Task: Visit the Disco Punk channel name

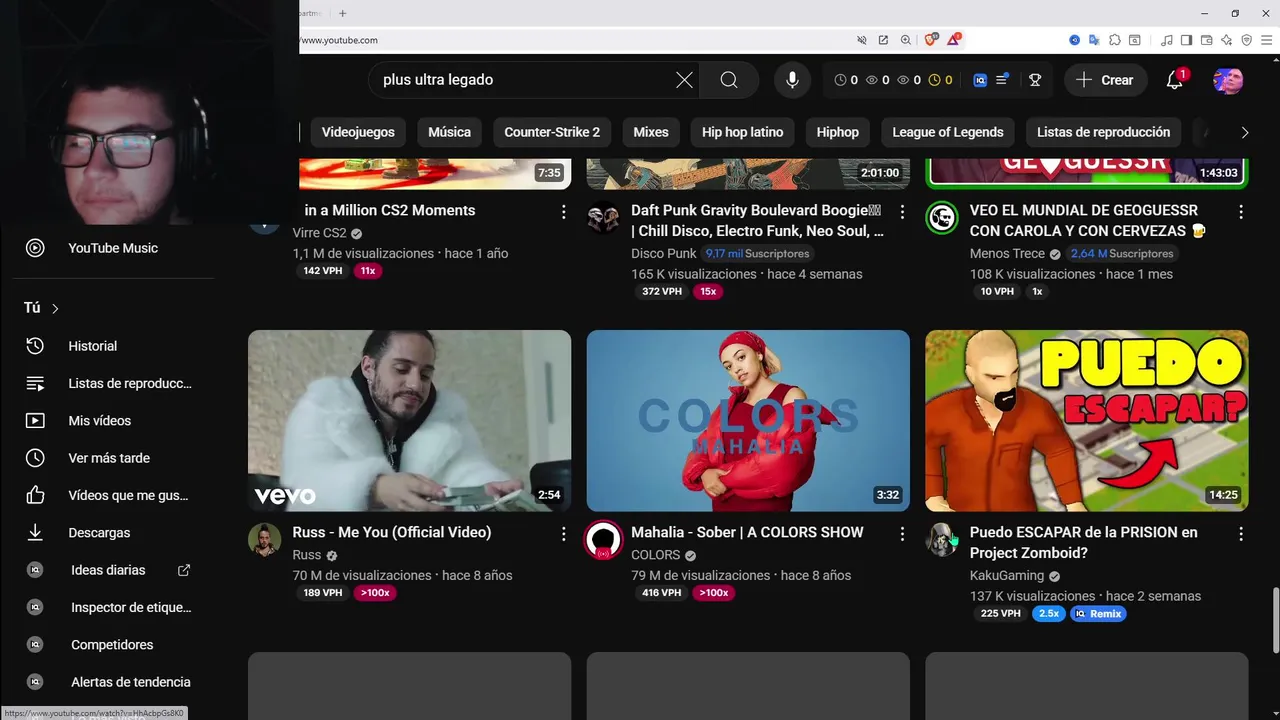Action: click(663, 254)
